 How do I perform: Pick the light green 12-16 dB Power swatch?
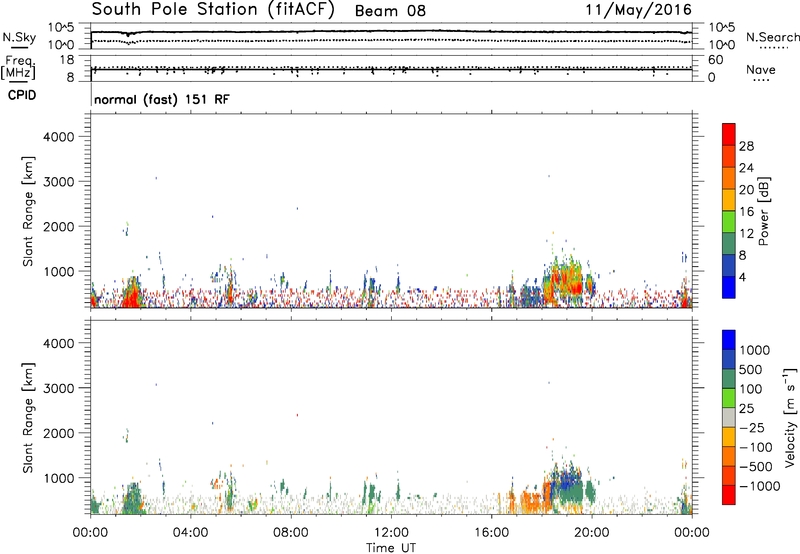pyautogui.click(x=729, y=222)
